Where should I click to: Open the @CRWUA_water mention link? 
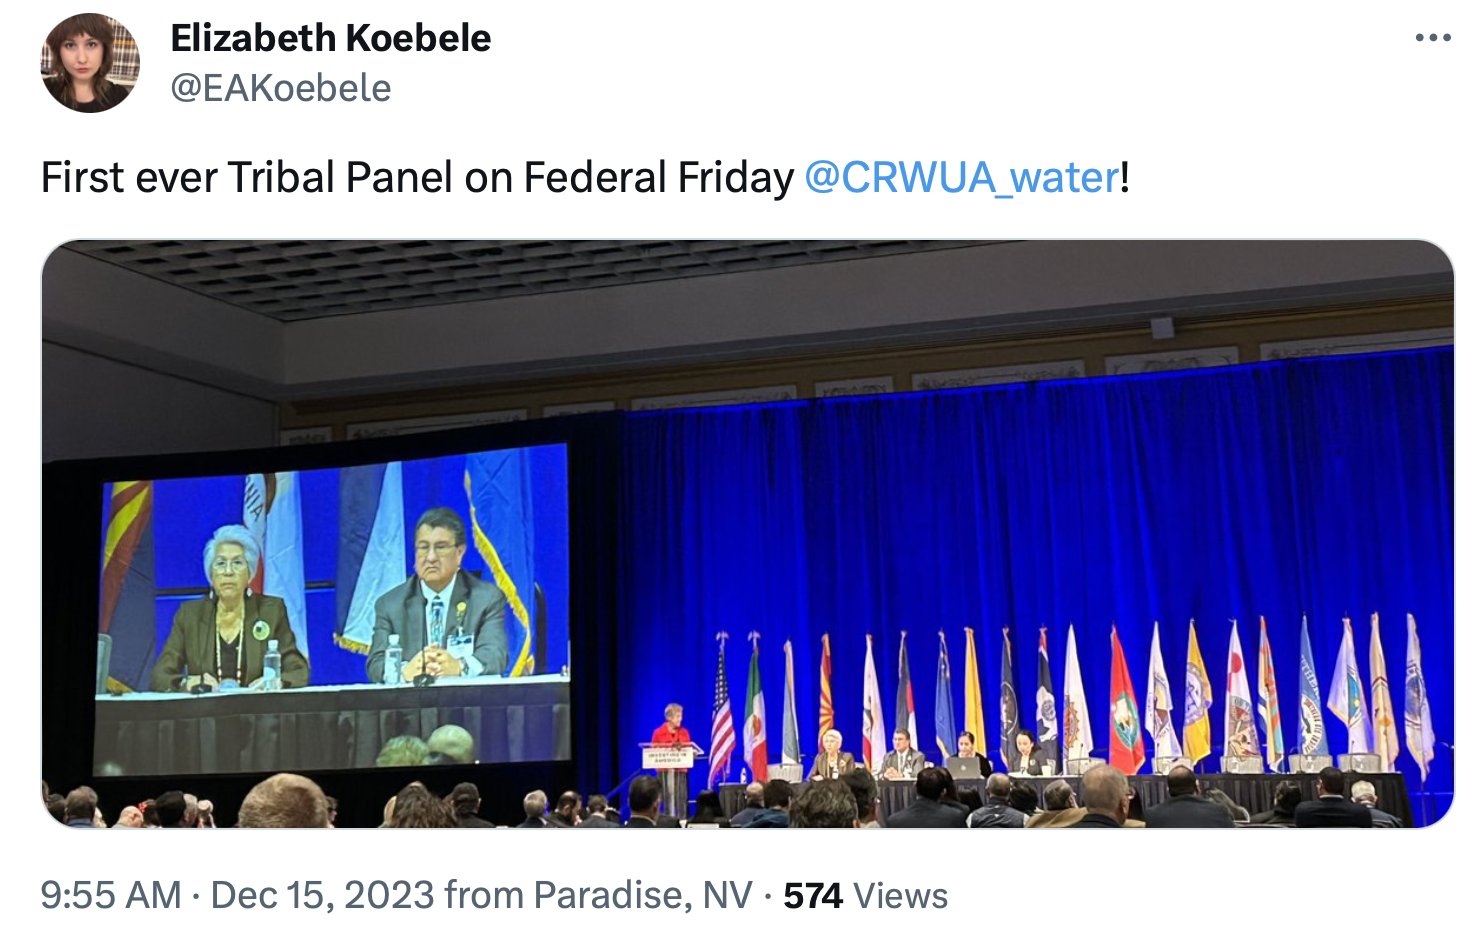click(x=961, y=178)
